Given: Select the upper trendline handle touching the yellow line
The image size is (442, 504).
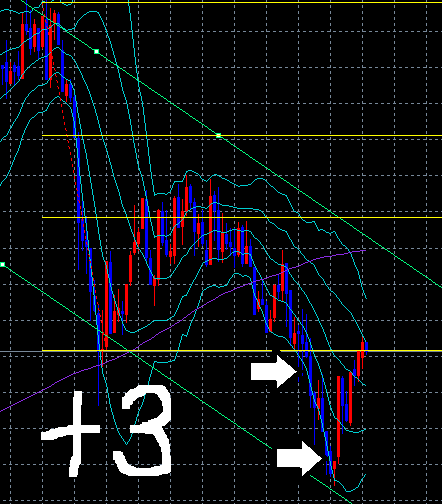Looking at the screenshot, I should click(x=219, y=136).
